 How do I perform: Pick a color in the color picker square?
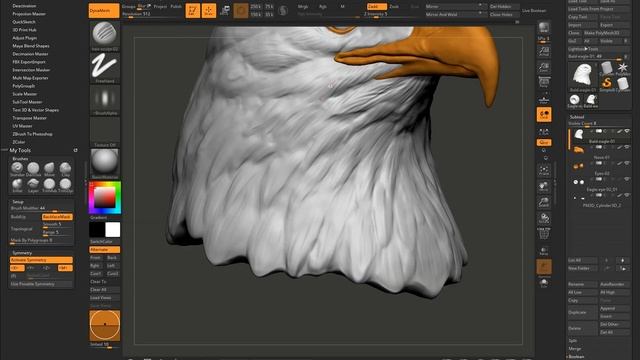(x=105, y=198)
